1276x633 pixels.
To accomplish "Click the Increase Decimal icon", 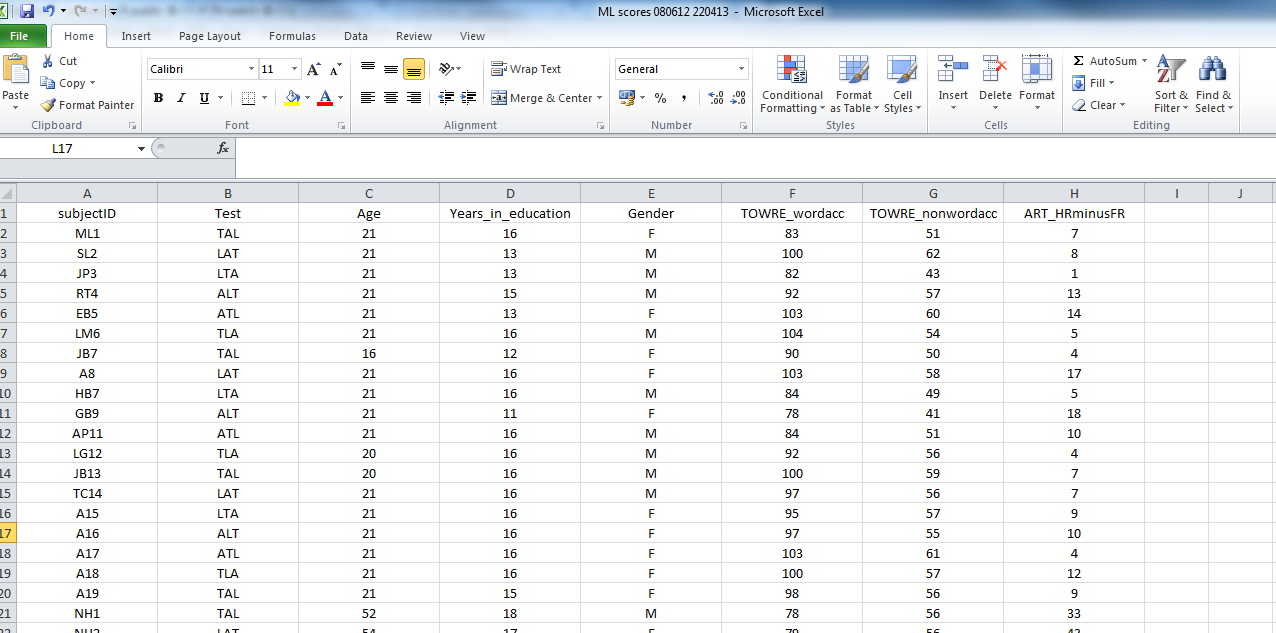I will coord(715,98).
